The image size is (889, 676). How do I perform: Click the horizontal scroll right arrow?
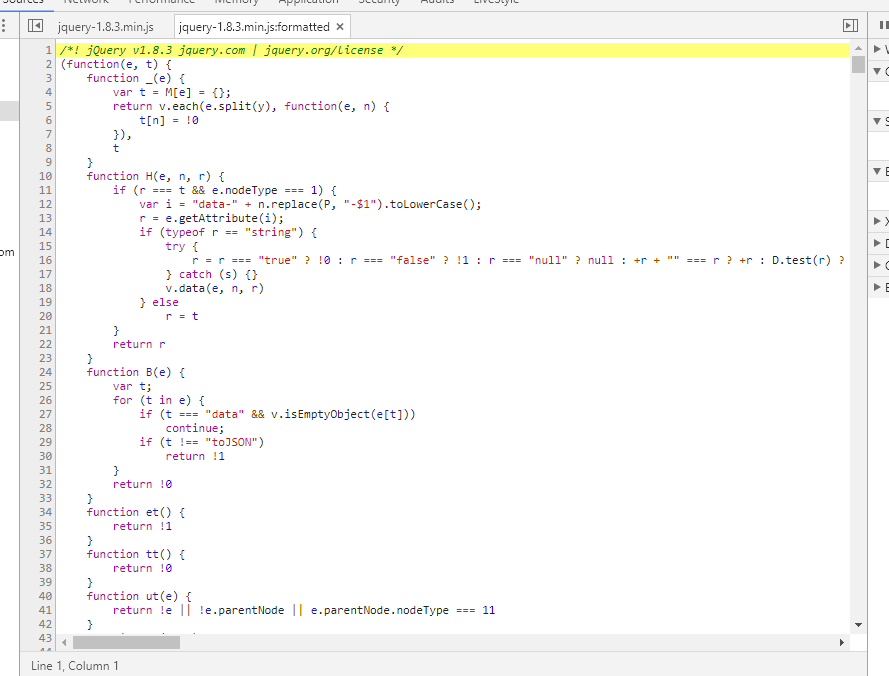841,642
